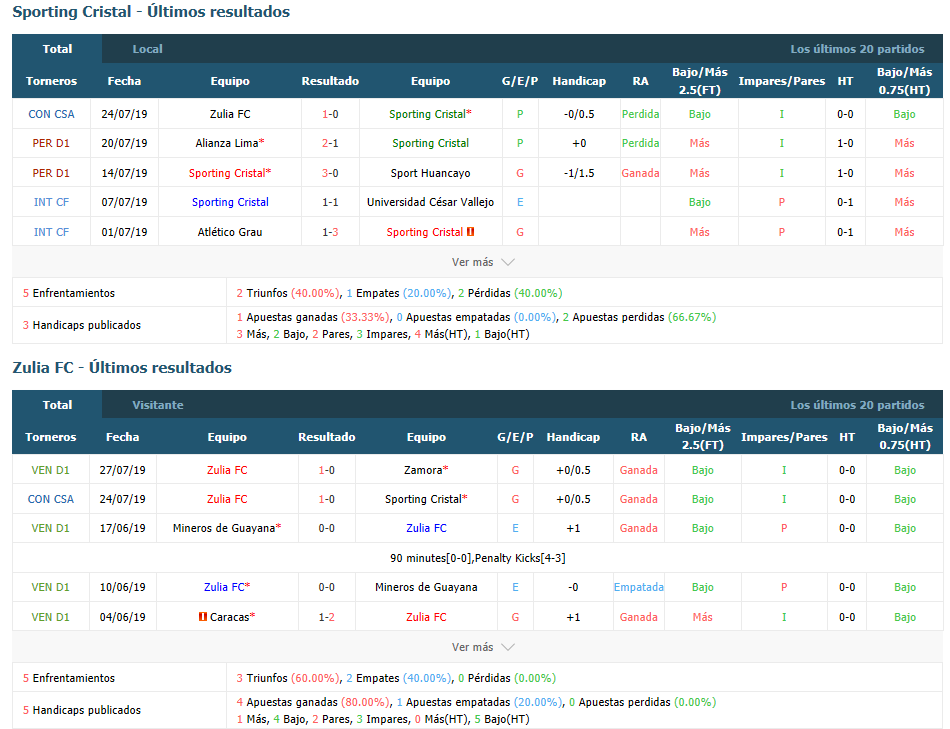Open Zulia FC in the Sporting Cristal table
The width and height of the screenshot is (950, 729).
click(230, 114)
